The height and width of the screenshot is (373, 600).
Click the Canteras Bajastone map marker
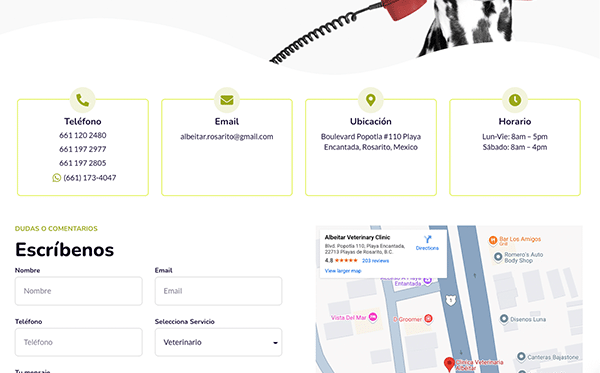pos(521,357)
